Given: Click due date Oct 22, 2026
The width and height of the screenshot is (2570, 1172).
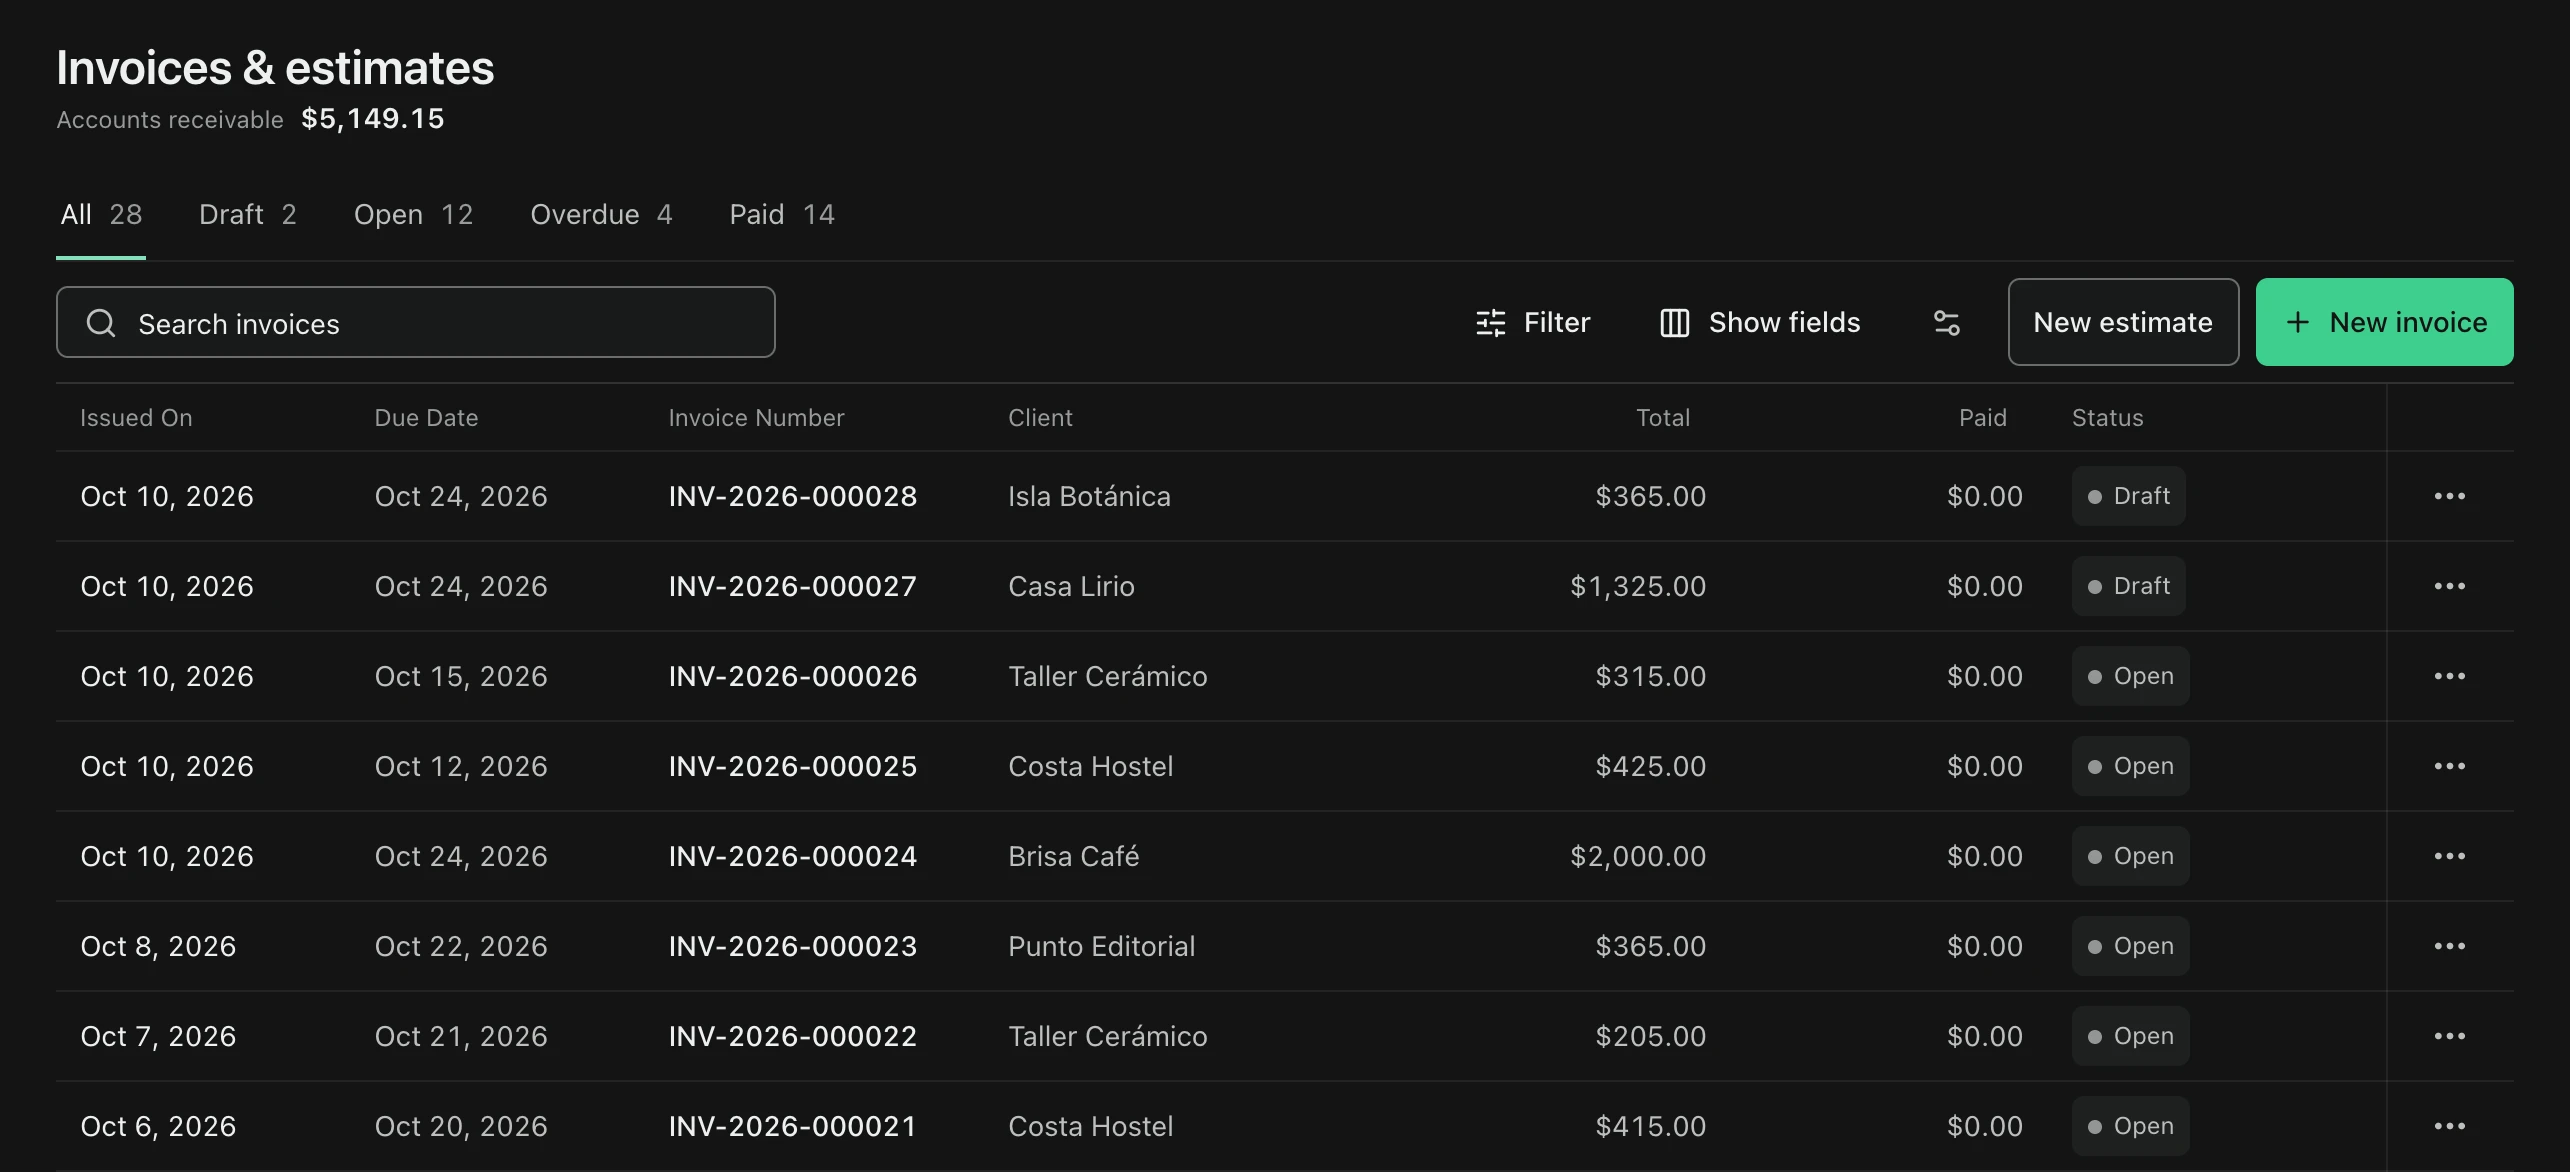Looking at the screenshot, I should click(x=461, y=947).
